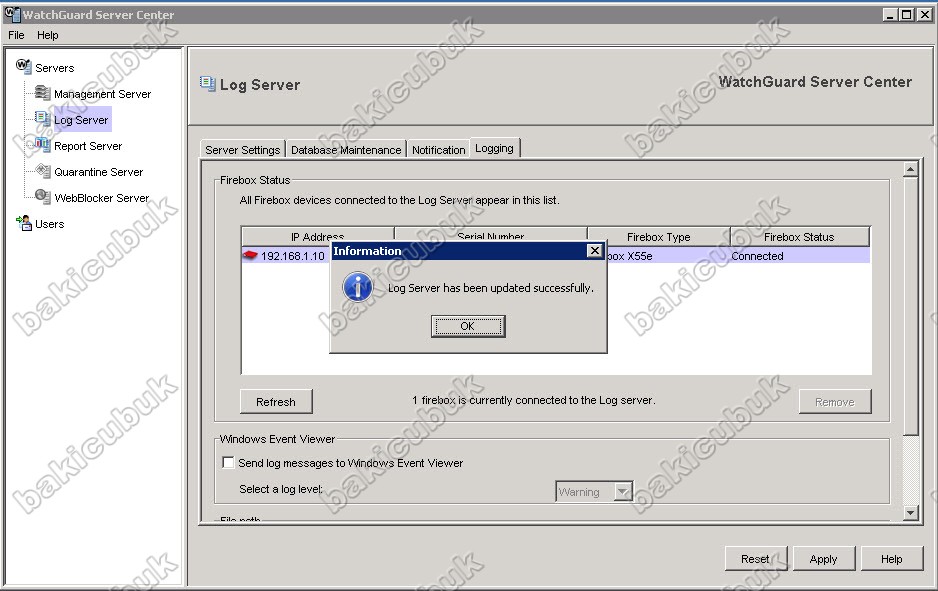The width and height of the screenshot is (938, 591).
Task: Select Management Server in the tree
Action: pos(102,94)
